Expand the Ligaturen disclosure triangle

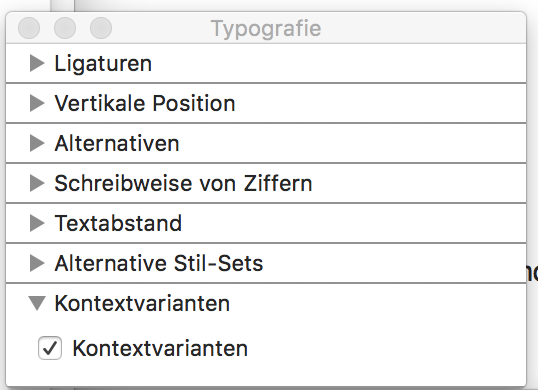(x=37, y=63)
